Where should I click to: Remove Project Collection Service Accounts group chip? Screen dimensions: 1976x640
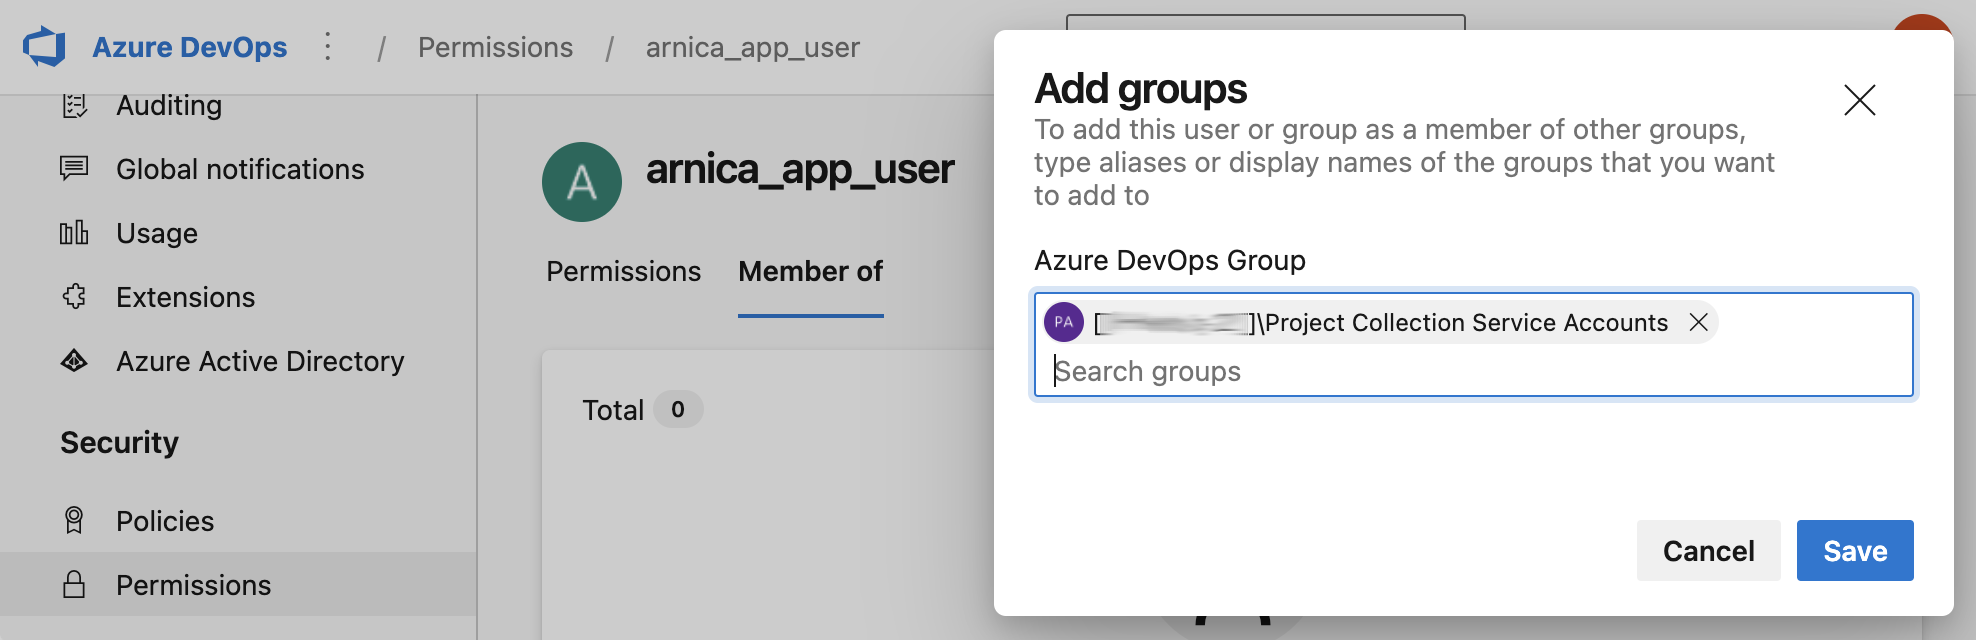pos(1698,322)
